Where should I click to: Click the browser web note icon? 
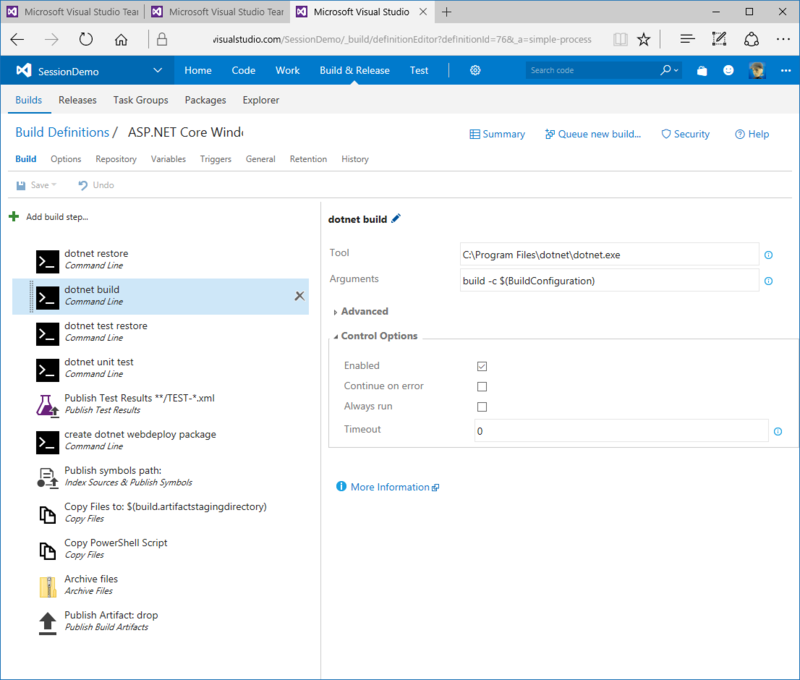click(x=719, y=39)
